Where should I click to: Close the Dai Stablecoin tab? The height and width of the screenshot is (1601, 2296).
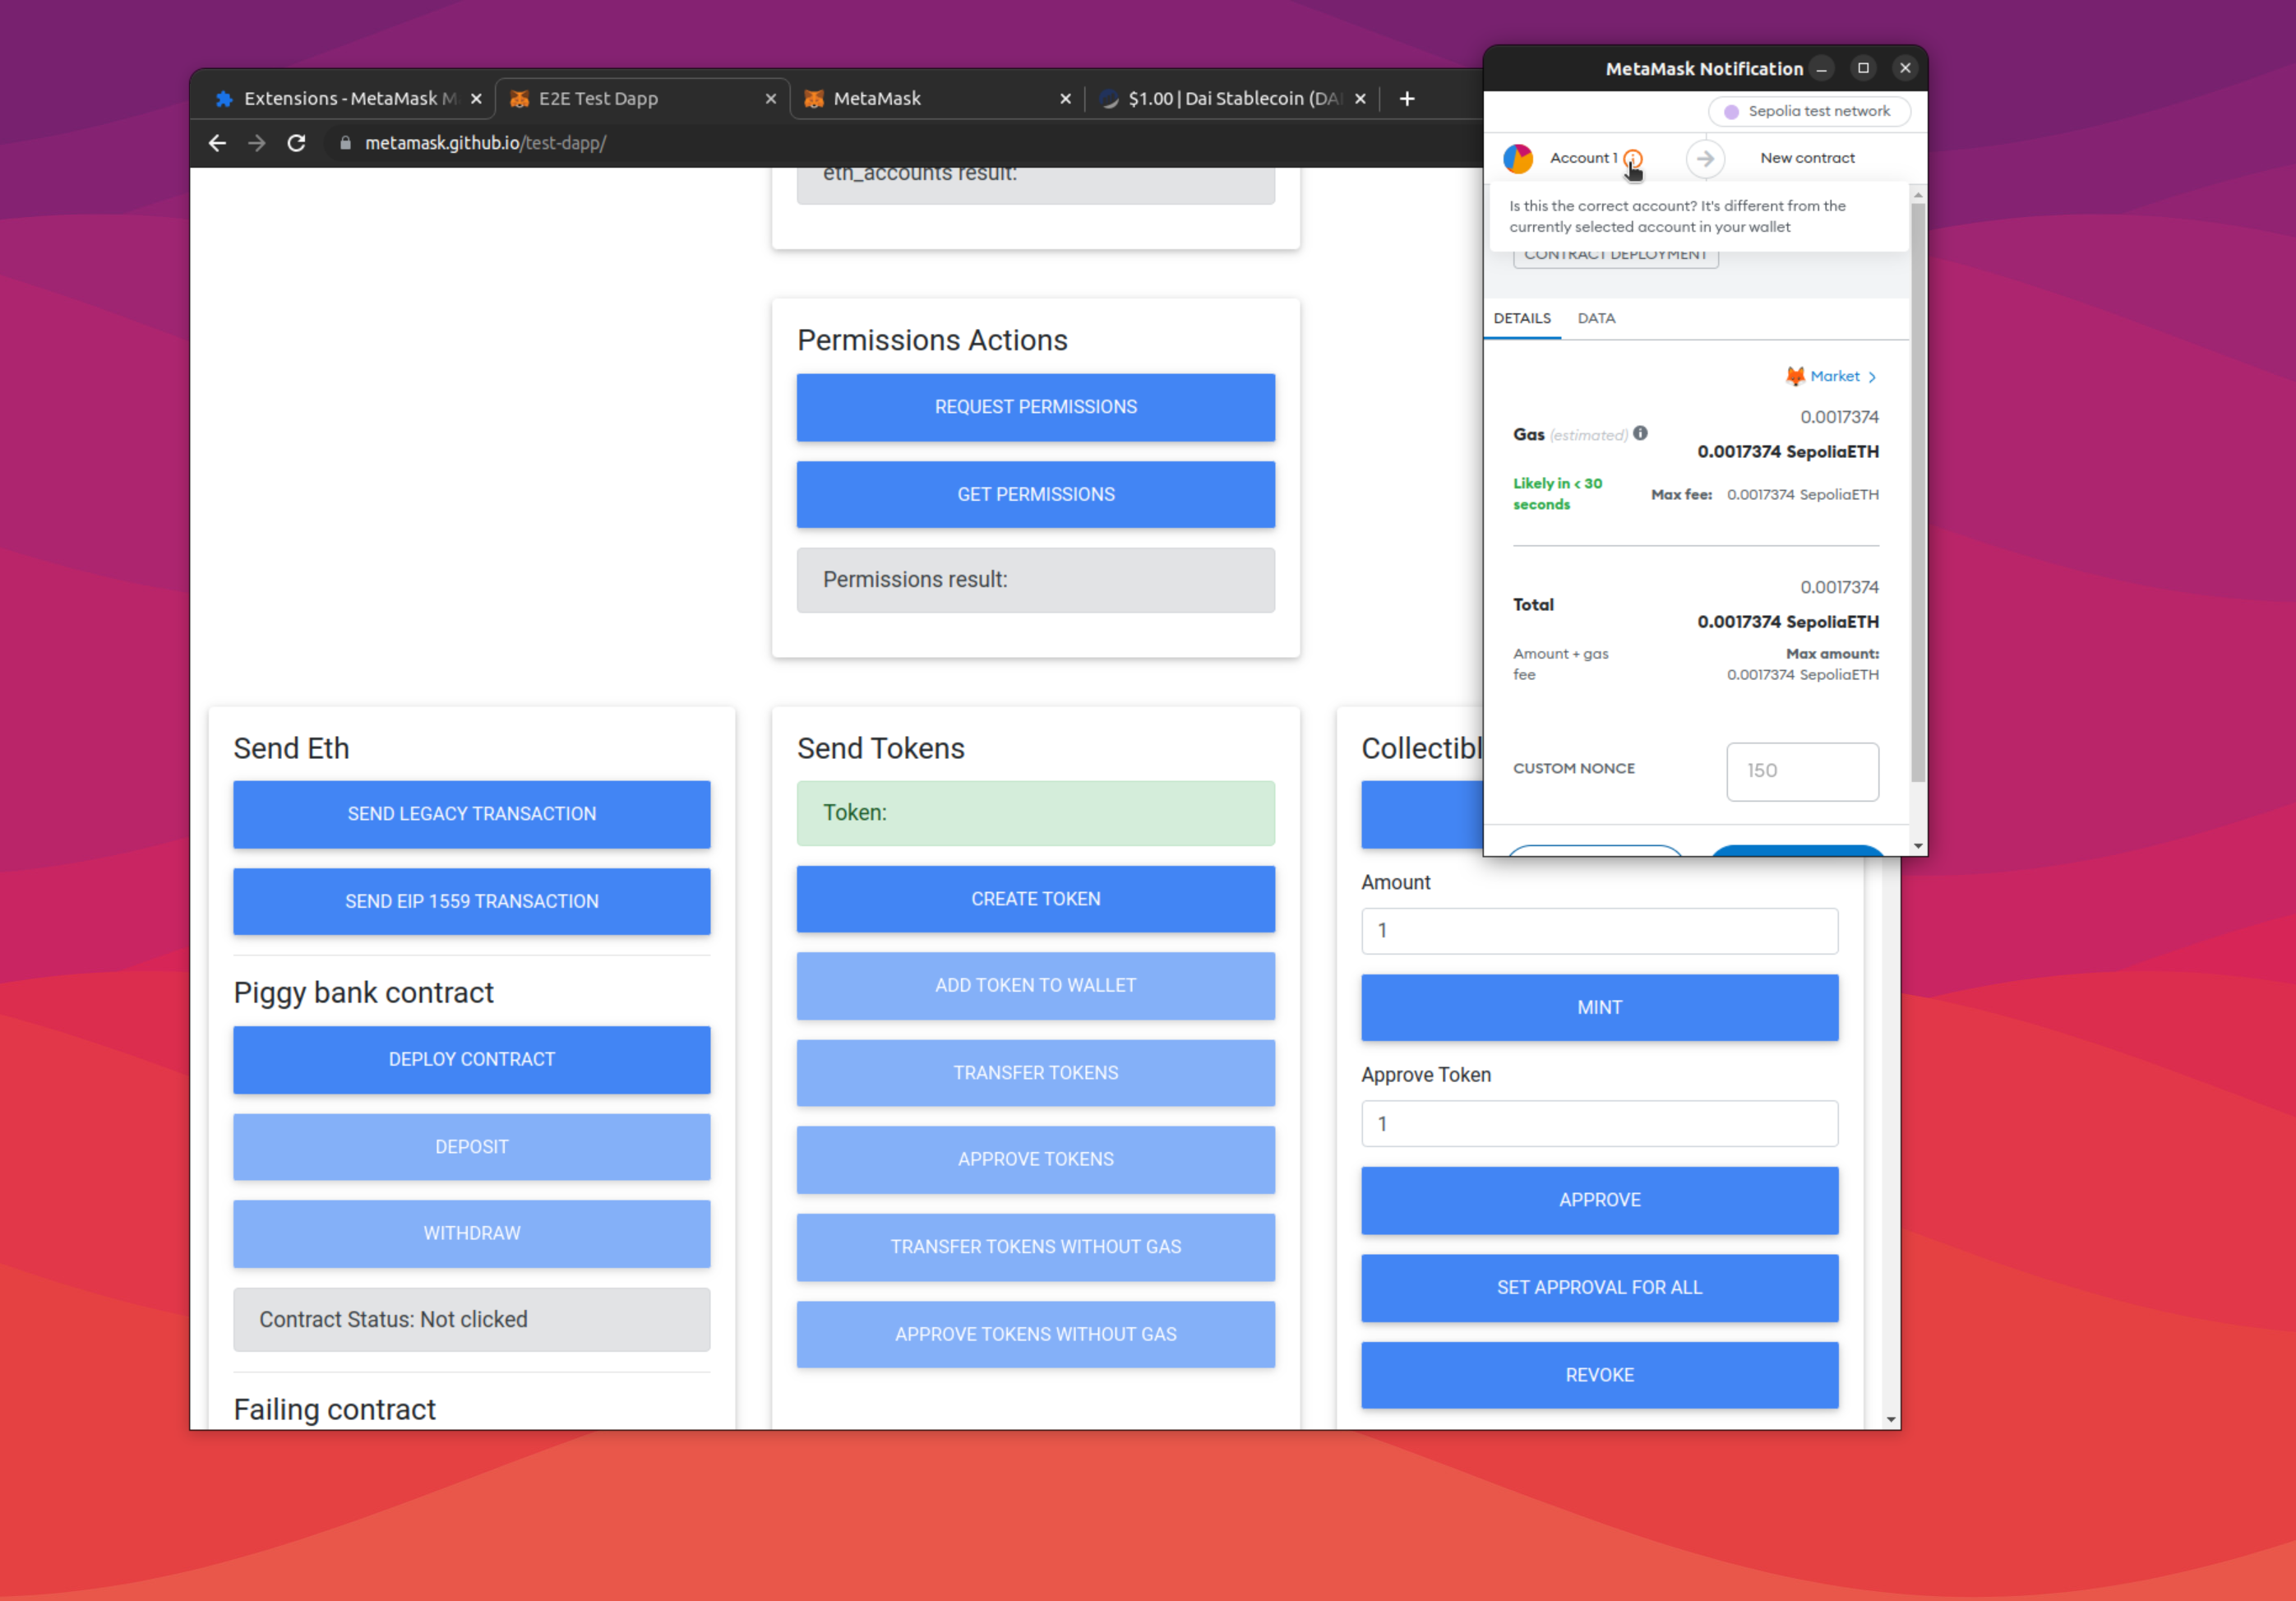pos(1359,98)
